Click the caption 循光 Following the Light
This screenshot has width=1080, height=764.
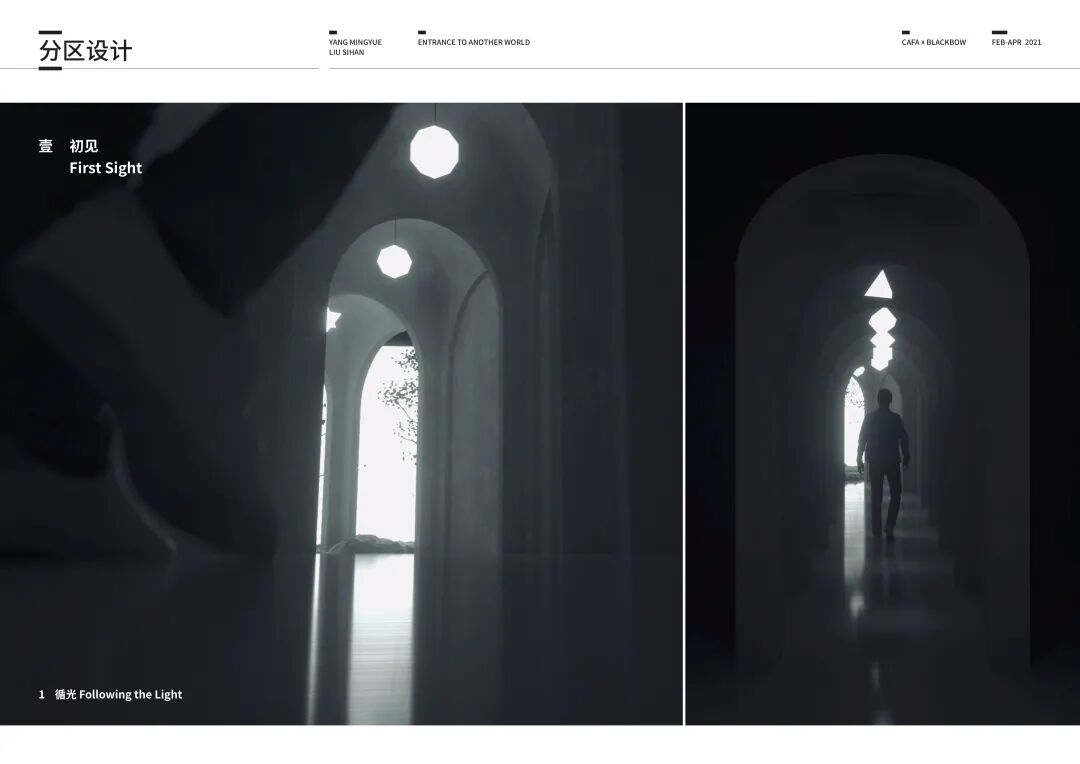(118, 694)
